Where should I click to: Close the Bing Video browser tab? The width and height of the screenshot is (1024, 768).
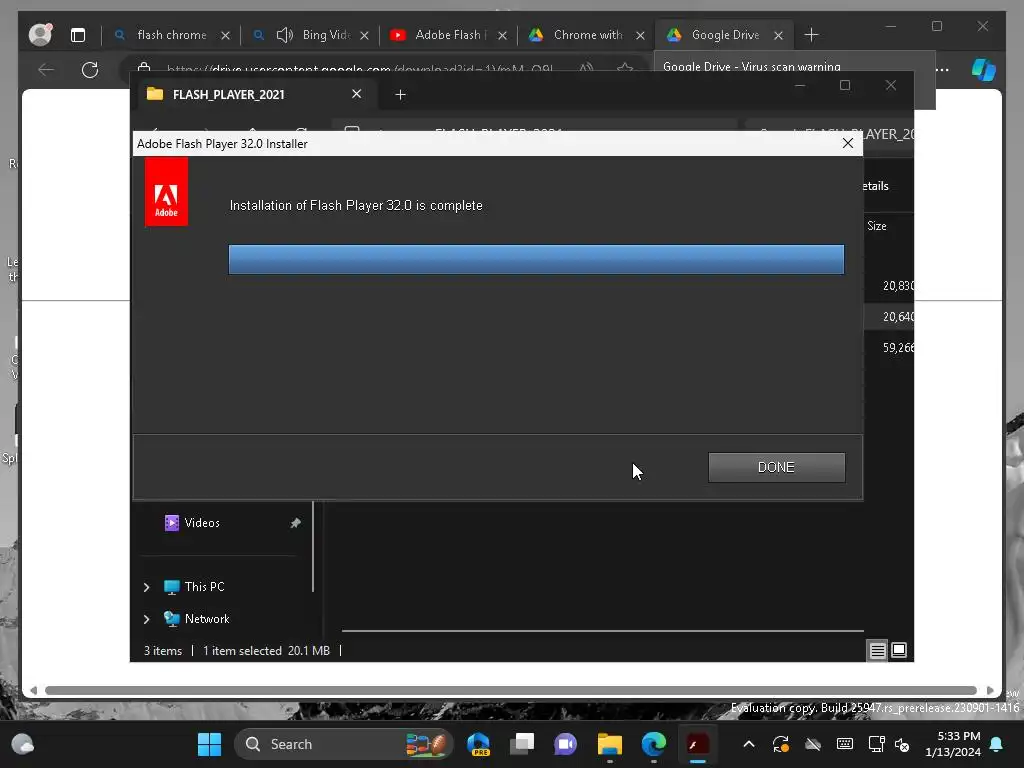point(364,35)
